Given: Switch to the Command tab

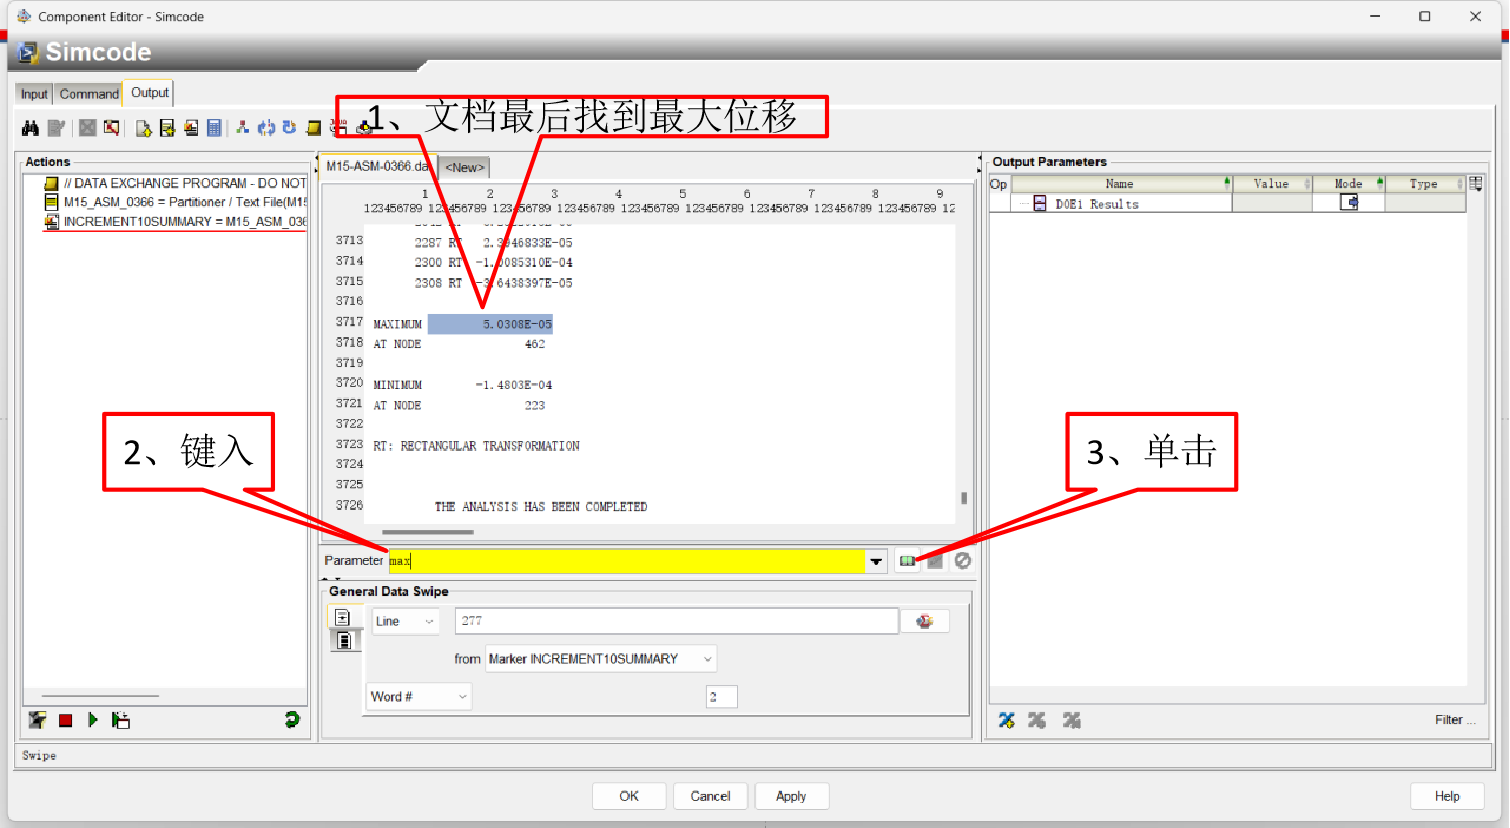Looking at the screenshot, I should (89, 94).
